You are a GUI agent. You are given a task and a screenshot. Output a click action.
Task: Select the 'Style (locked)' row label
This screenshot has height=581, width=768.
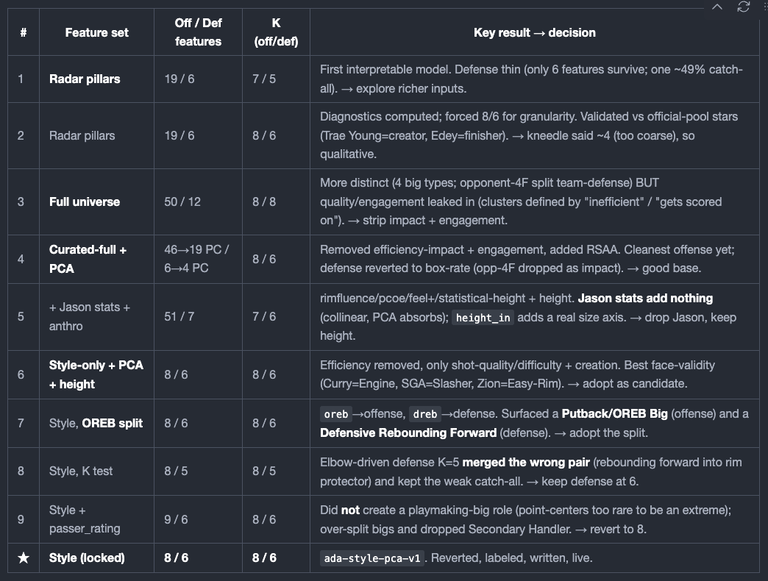pos(87,558)
